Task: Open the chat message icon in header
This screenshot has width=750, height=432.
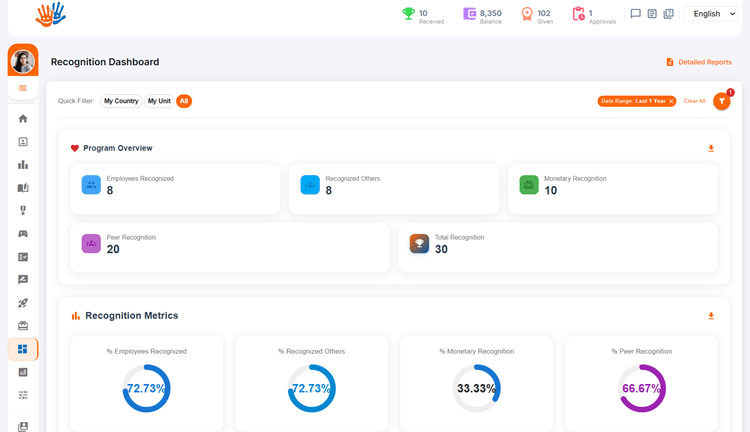Action: (635, 13)
